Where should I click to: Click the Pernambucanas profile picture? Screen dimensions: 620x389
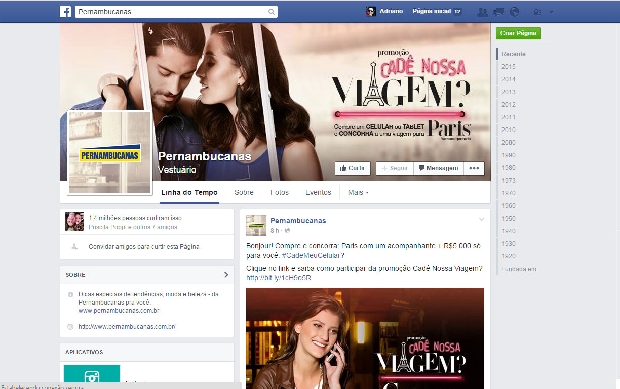click(x=110, y=152)
